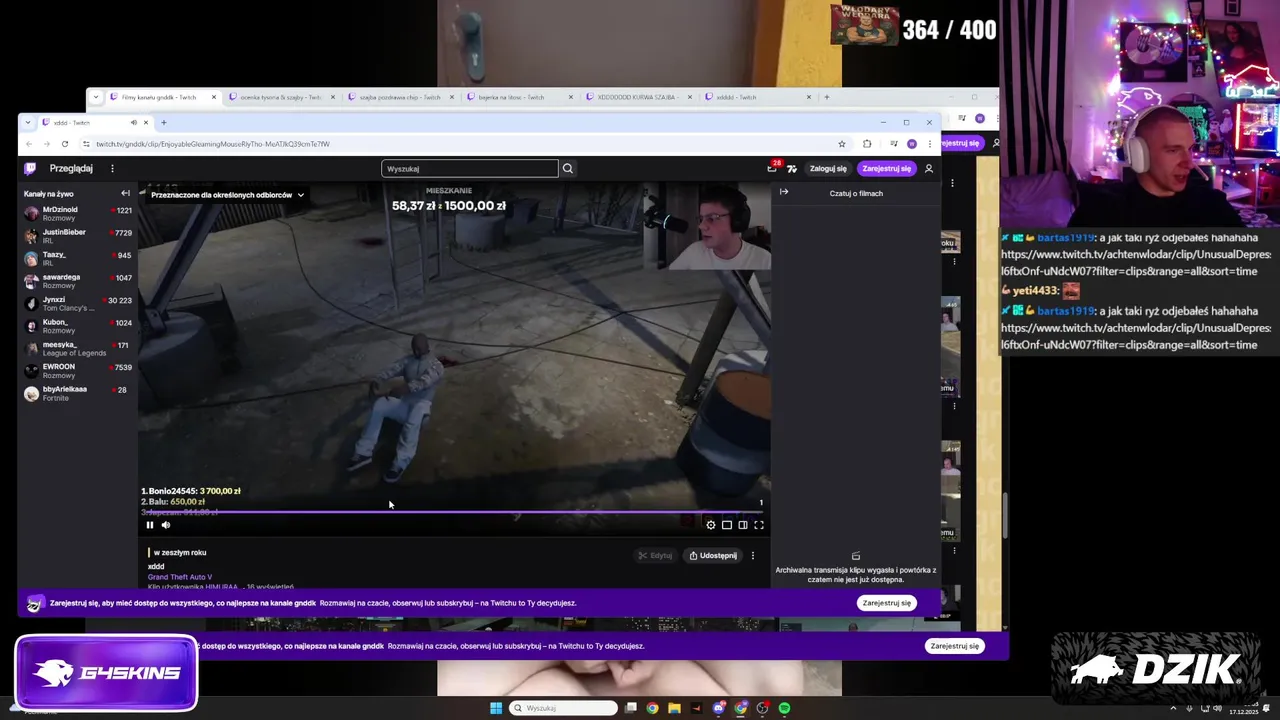
Task: Open browser extensions puzzle icon
Action: tap(867, 144)
